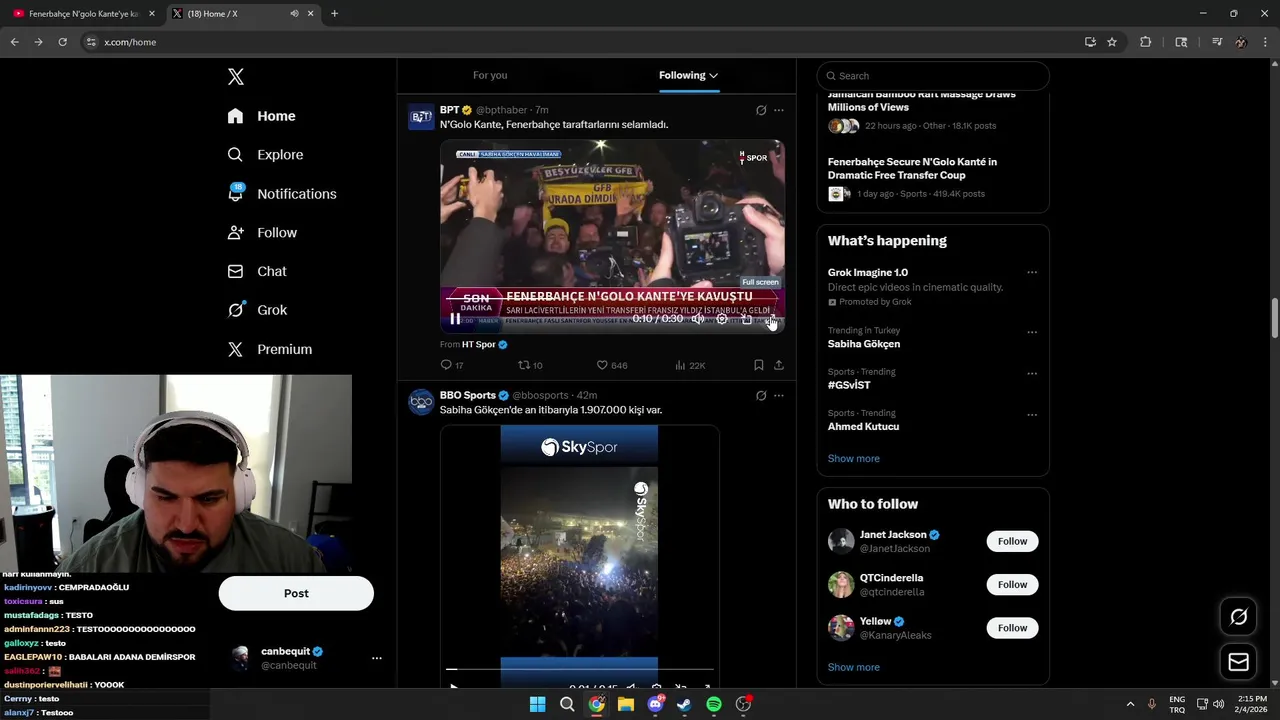Open more options for Ahmed Kutucu trend
This screenshot has height=720, width=1280.
click(x=1032, y=415)
